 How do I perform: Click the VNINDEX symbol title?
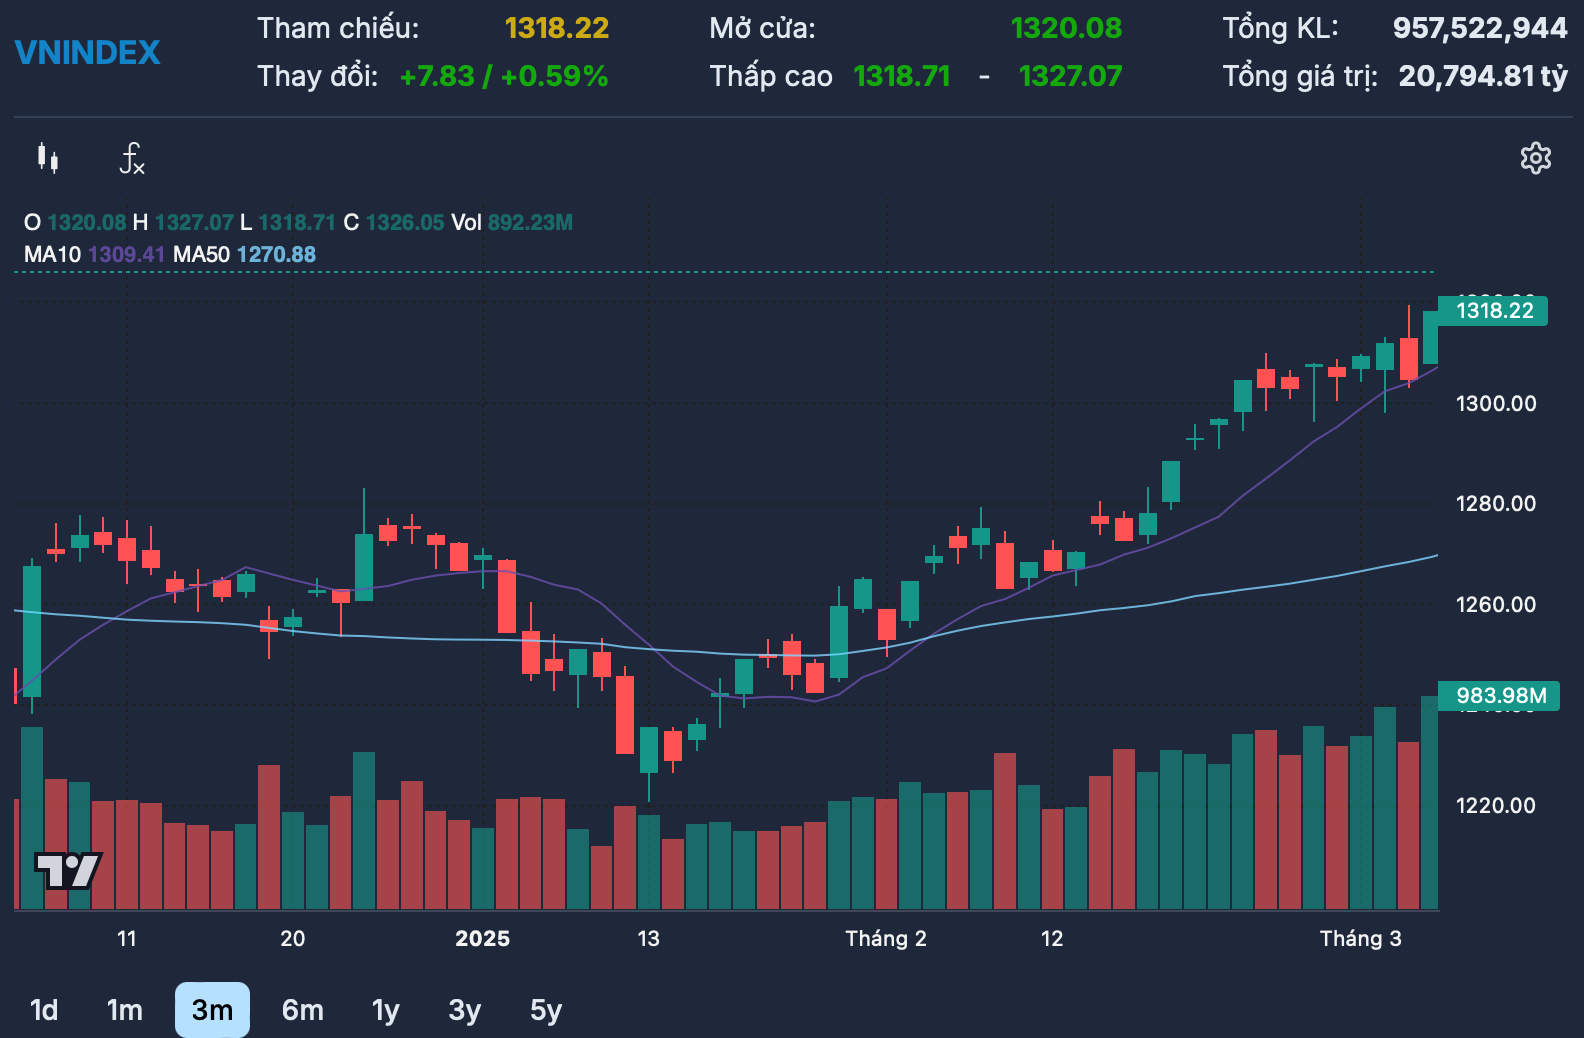pos(87,52)
